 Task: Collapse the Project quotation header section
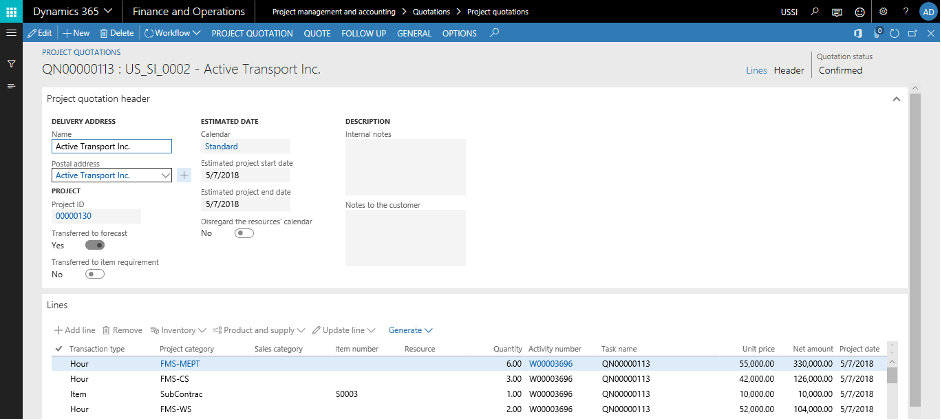(x=896, y=99)
